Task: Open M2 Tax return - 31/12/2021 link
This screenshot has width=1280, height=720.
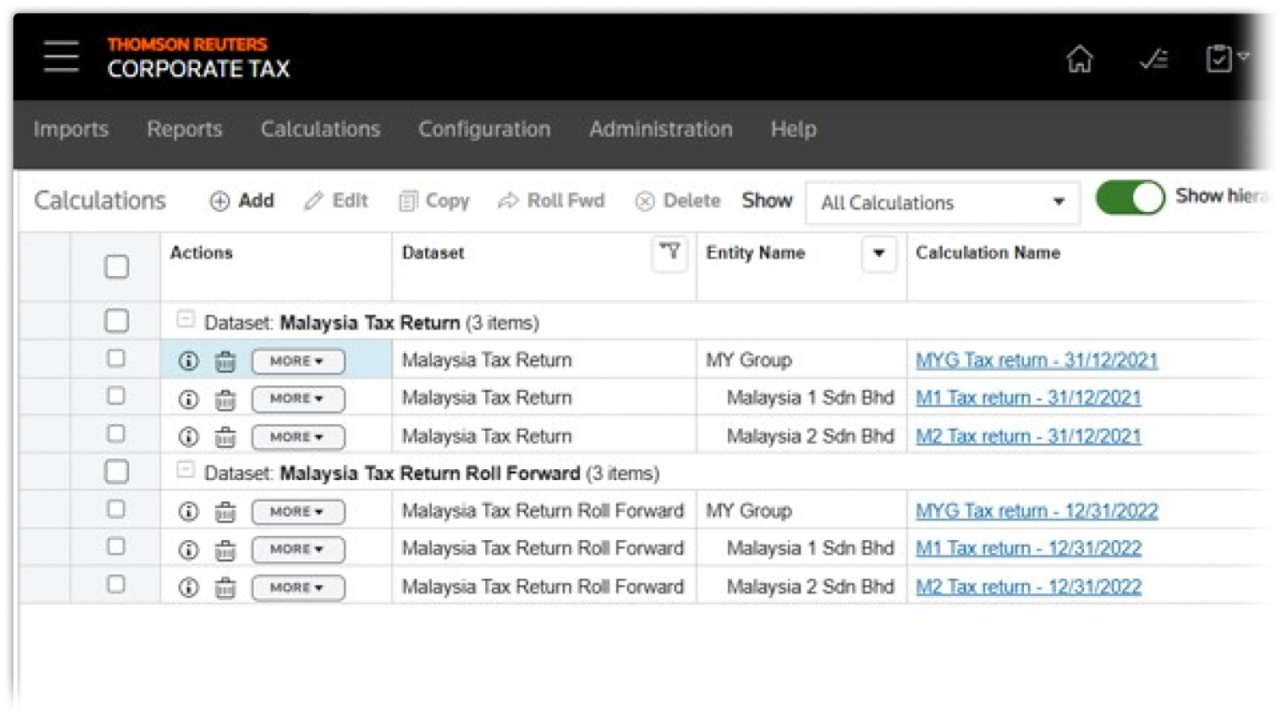Action: 1028,436
